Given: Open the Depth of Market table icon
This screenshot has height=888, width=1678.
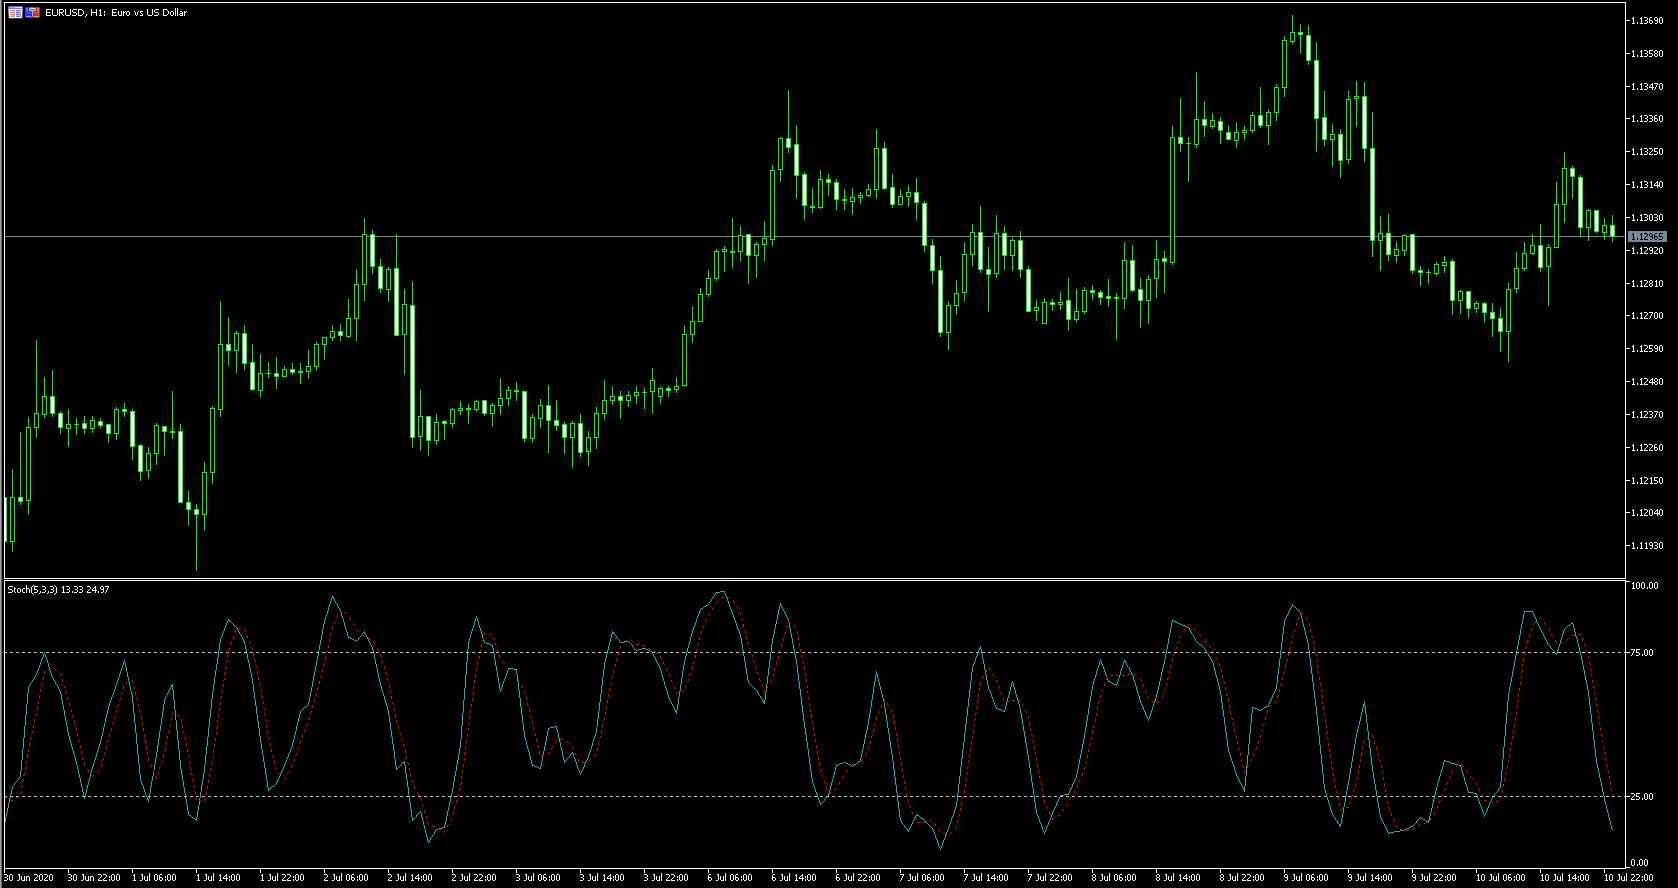Looking at the screenshot, I should coord(15,13).
